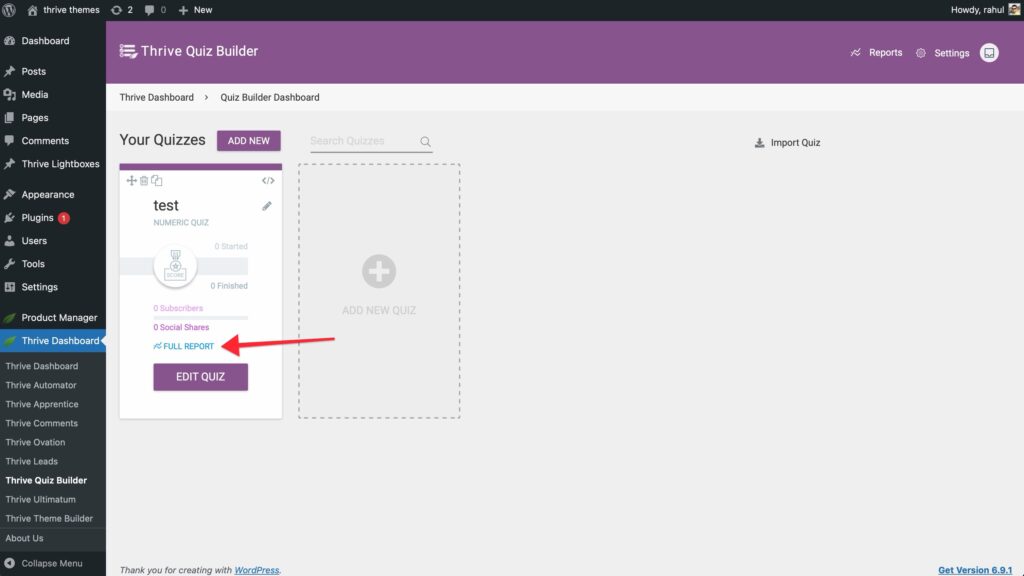Delete the test quiz with trash icon

click(144, 181)
